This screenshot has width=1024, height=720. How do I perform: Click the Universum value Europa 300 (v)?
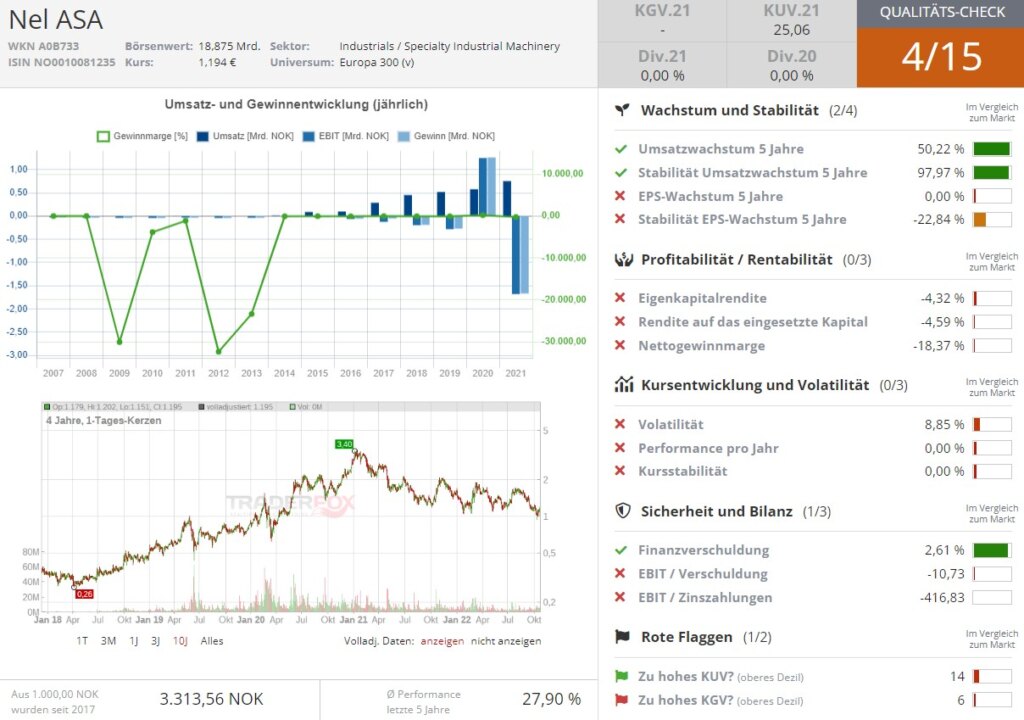(x=377, y=63)
